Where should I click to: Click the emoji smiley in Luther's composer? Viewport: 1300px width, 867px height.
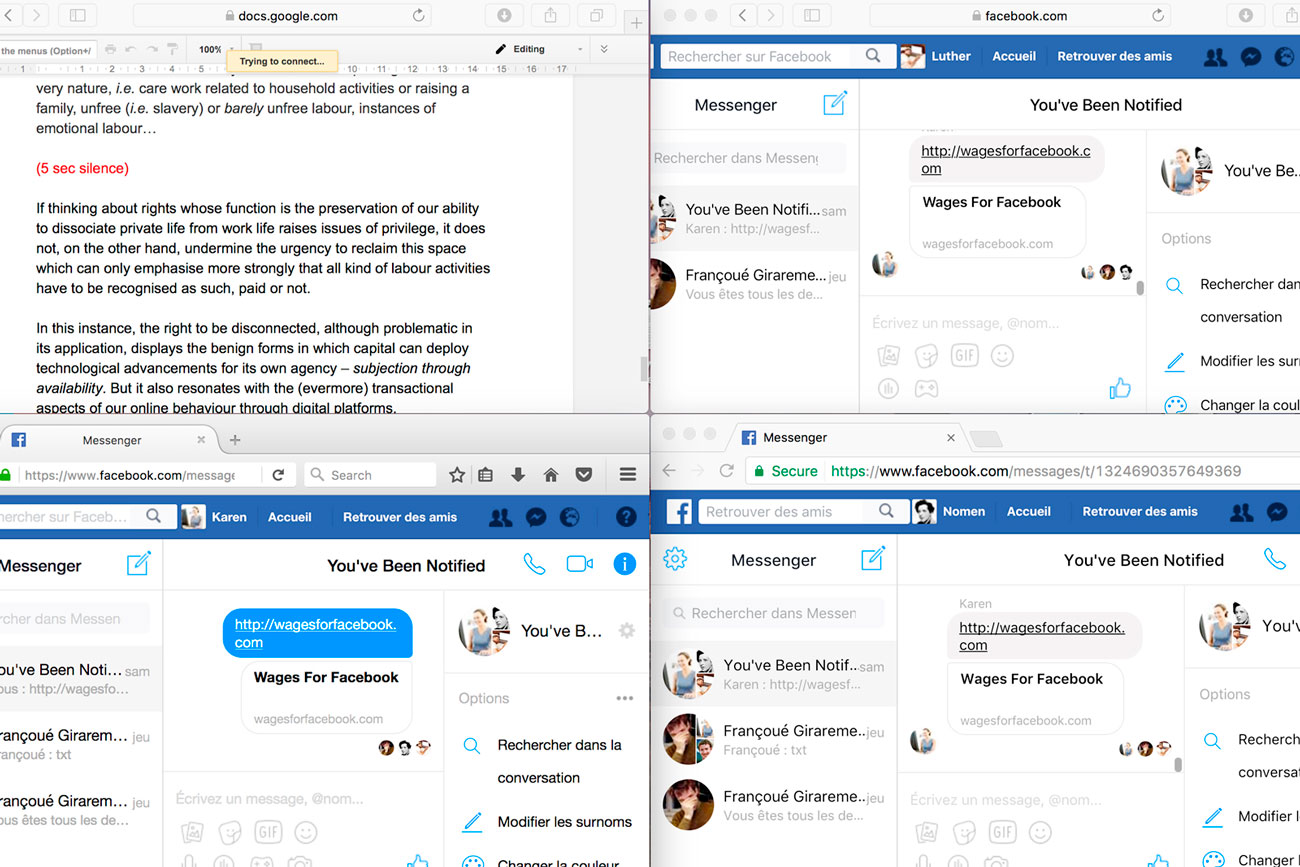[x=1002, y=355]
